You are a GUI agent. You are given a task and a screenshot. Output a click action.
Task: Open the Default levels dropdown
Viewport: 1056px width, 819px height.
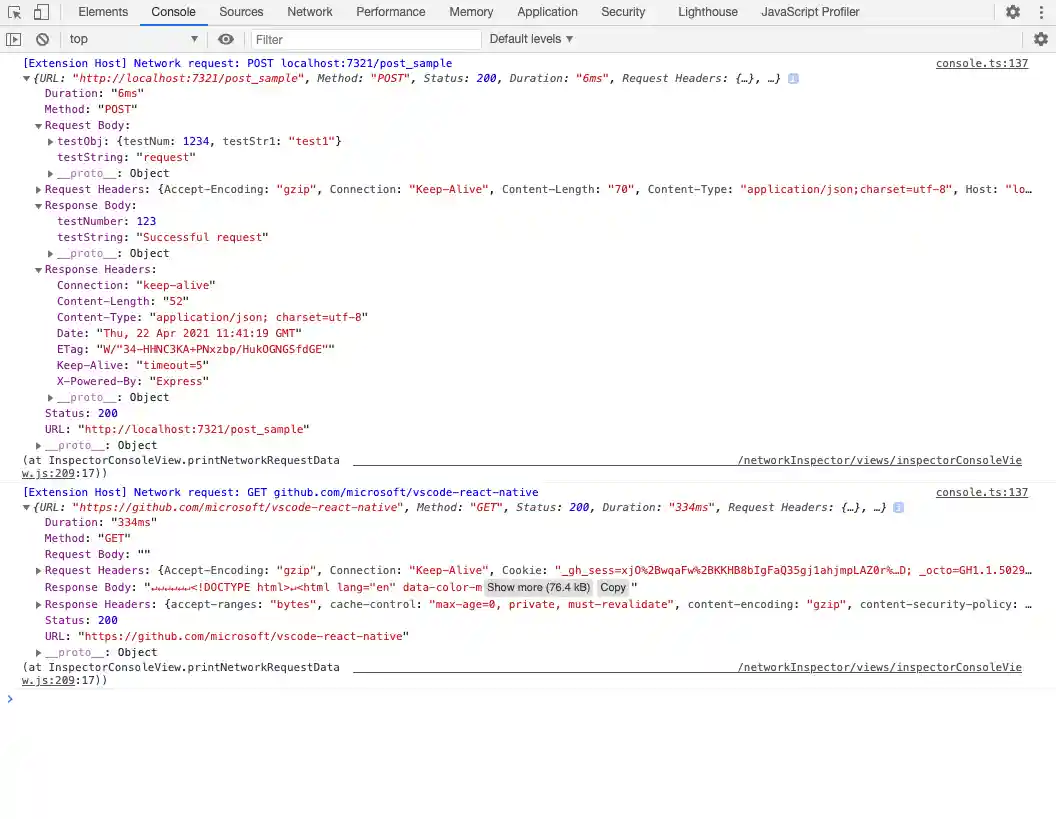(531, 39)
